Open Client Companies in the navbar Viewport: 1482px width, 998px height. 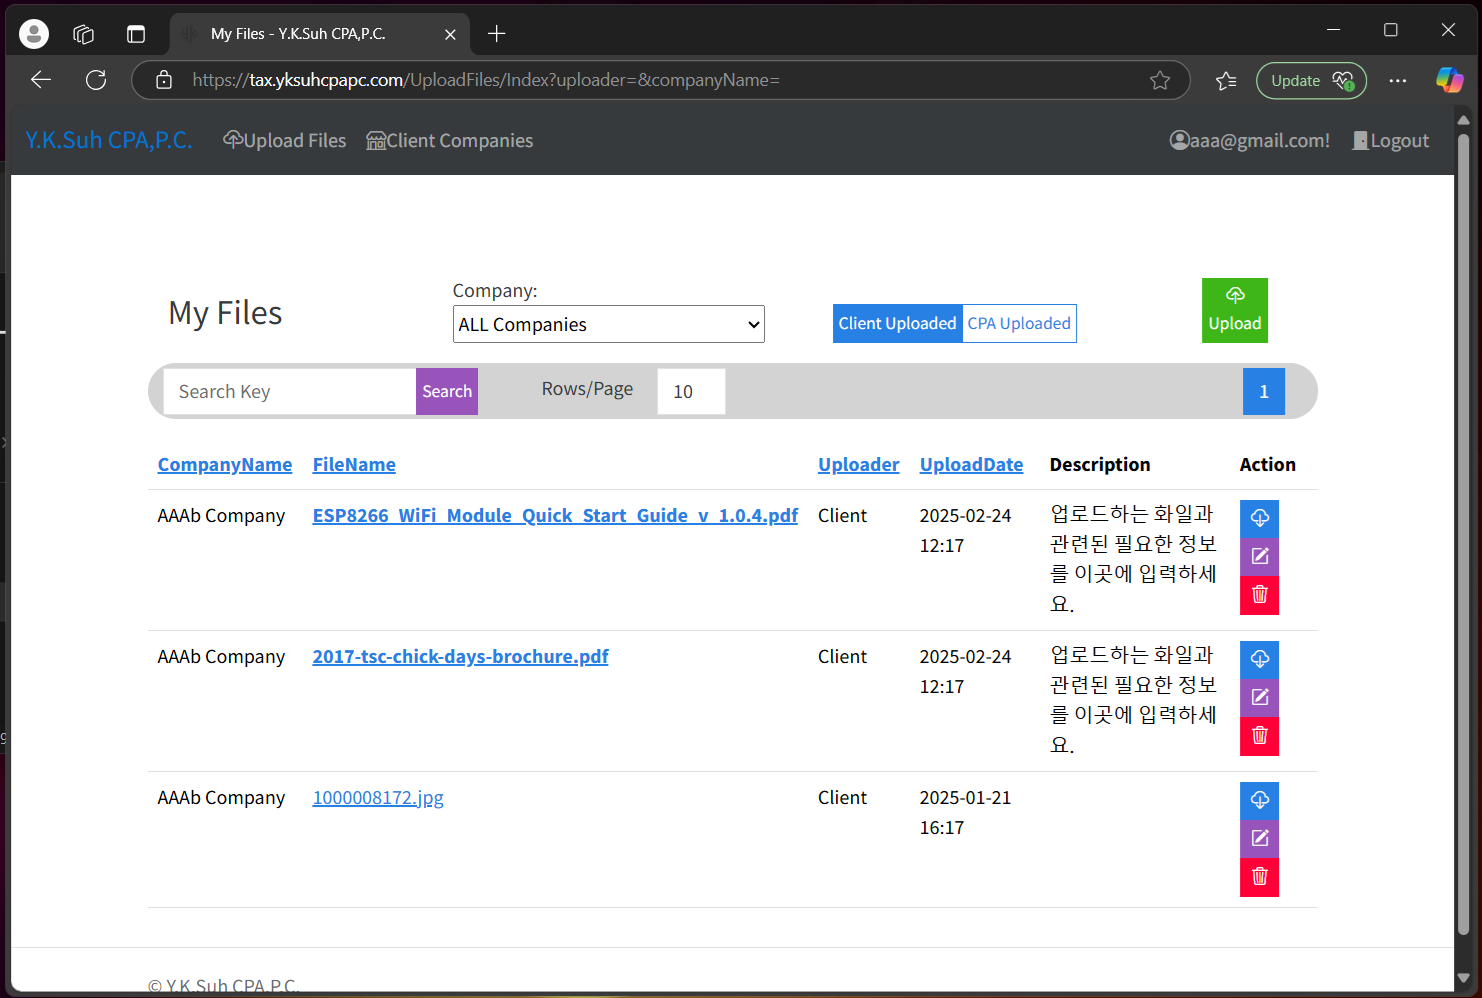[x=450, y=141]
